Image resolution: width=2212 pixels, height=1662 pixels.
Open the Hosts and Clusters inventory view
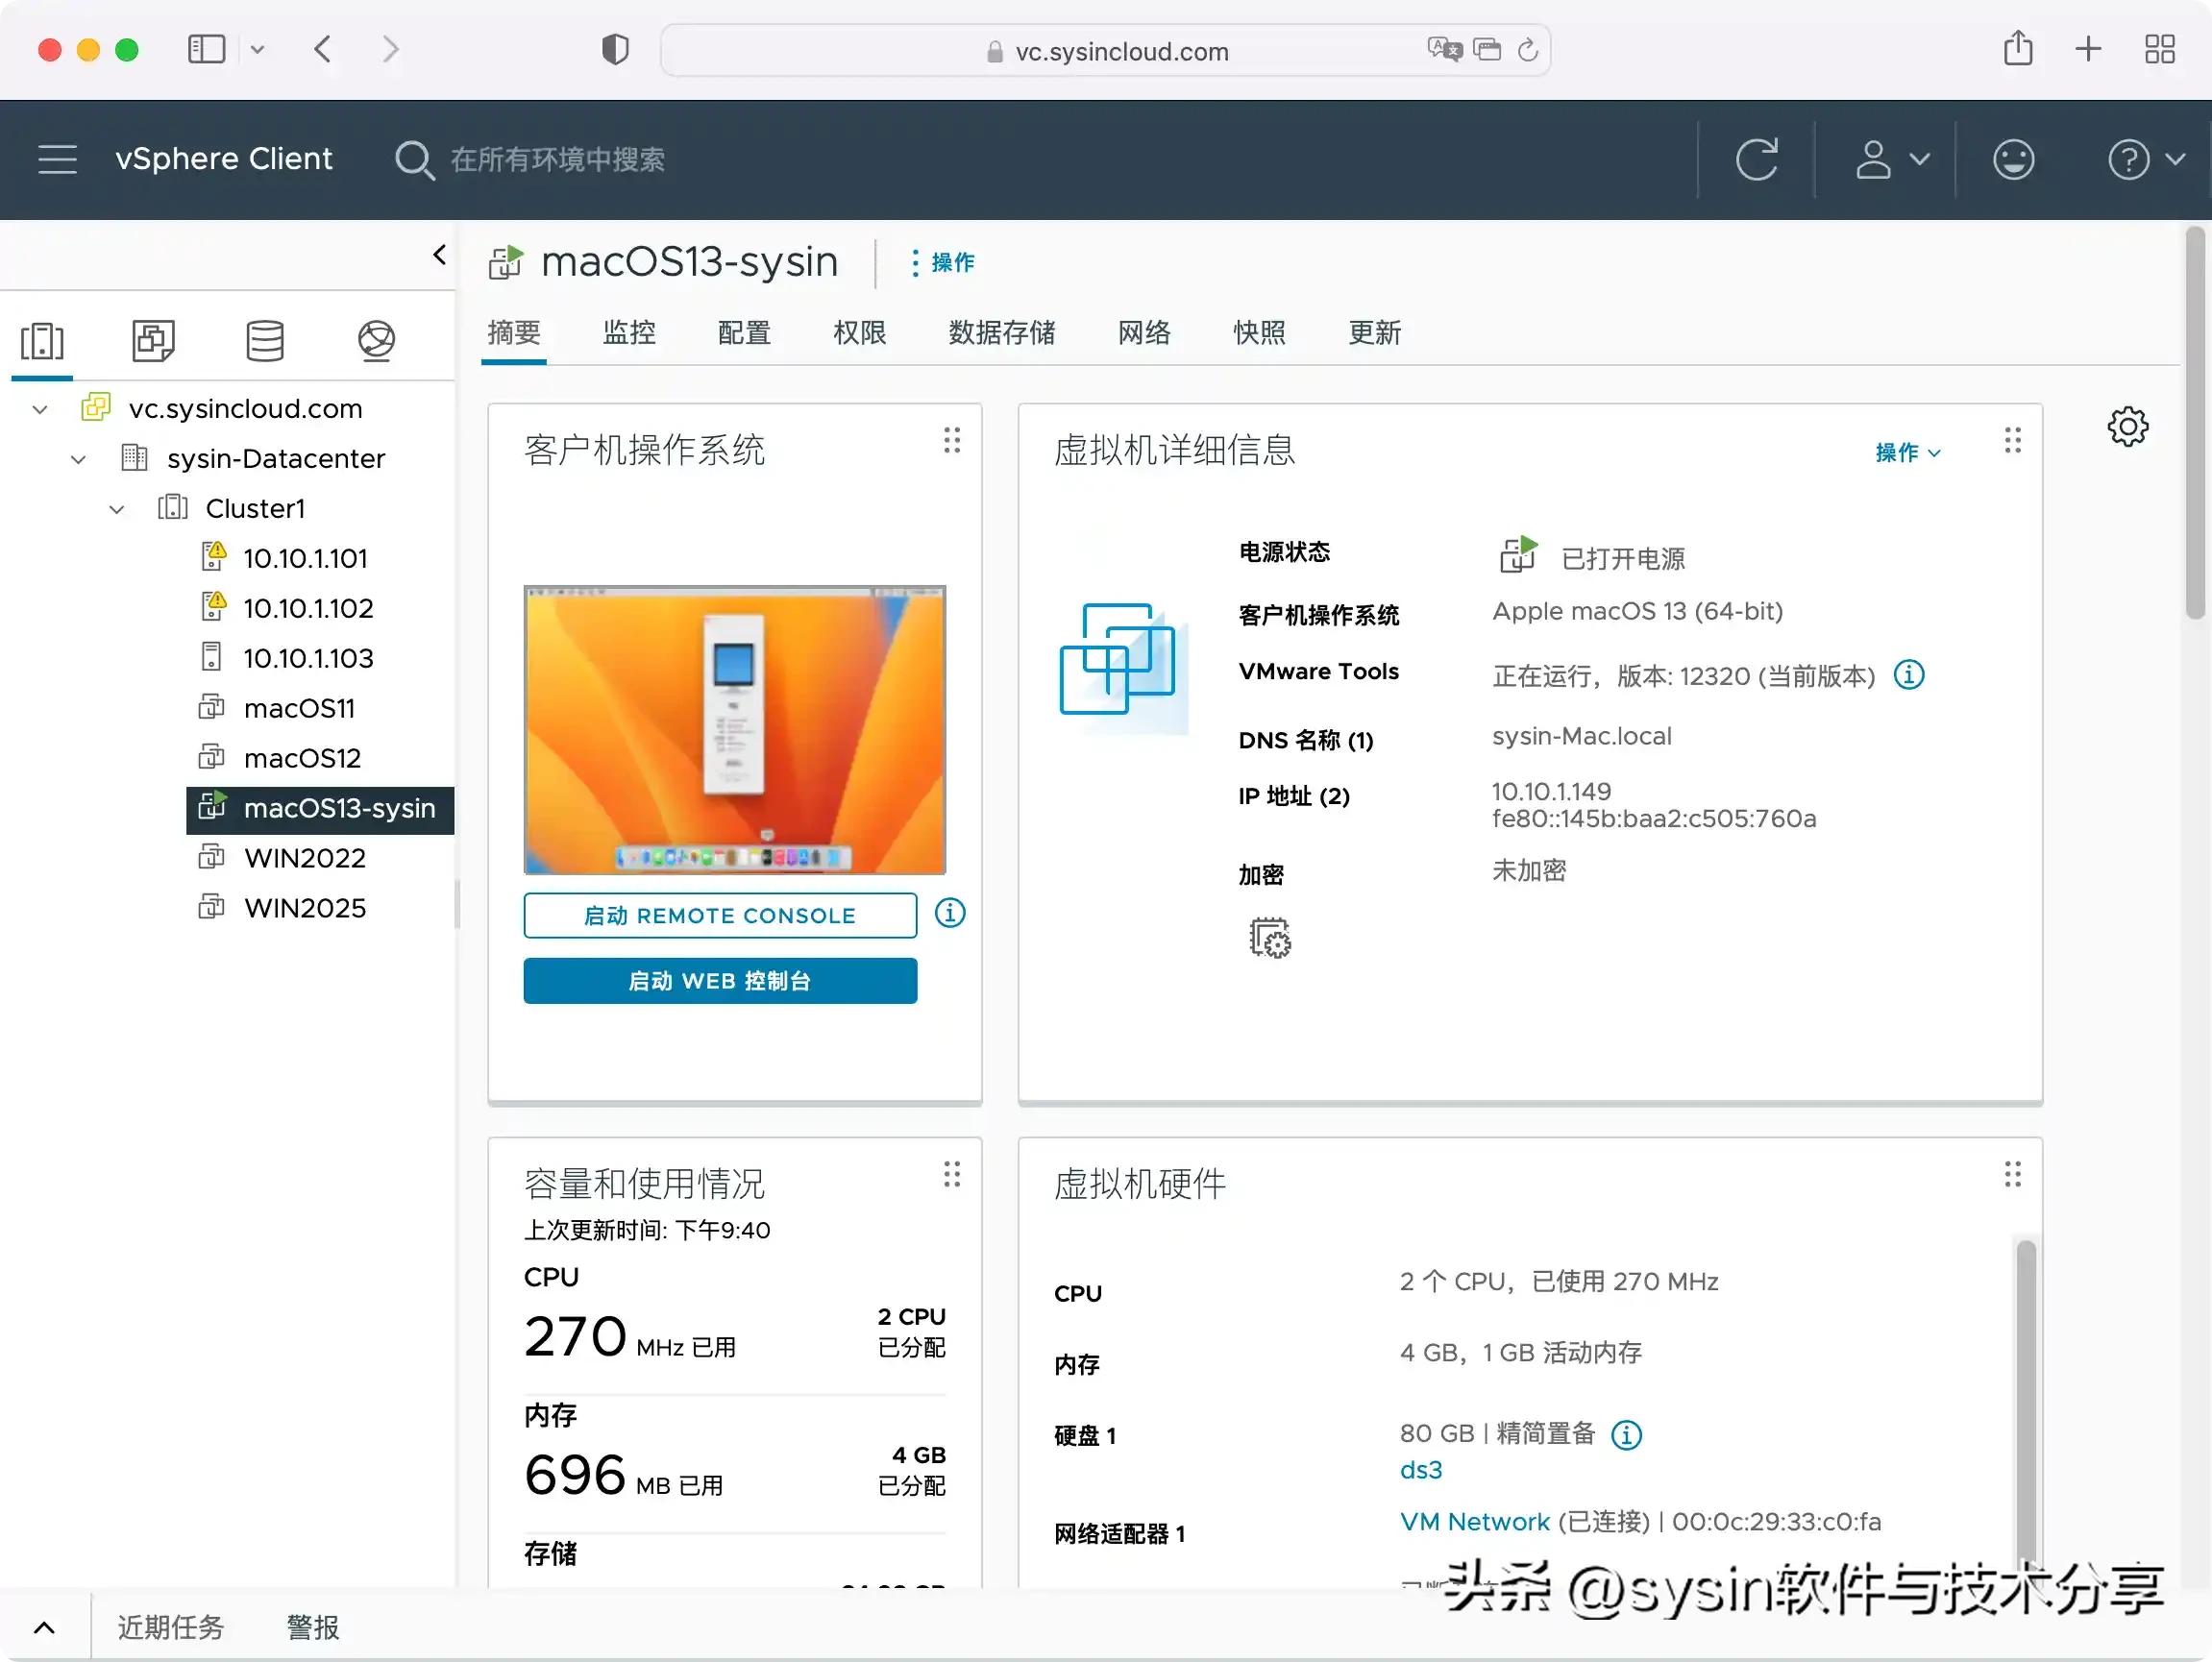click(x=42, y=341)
